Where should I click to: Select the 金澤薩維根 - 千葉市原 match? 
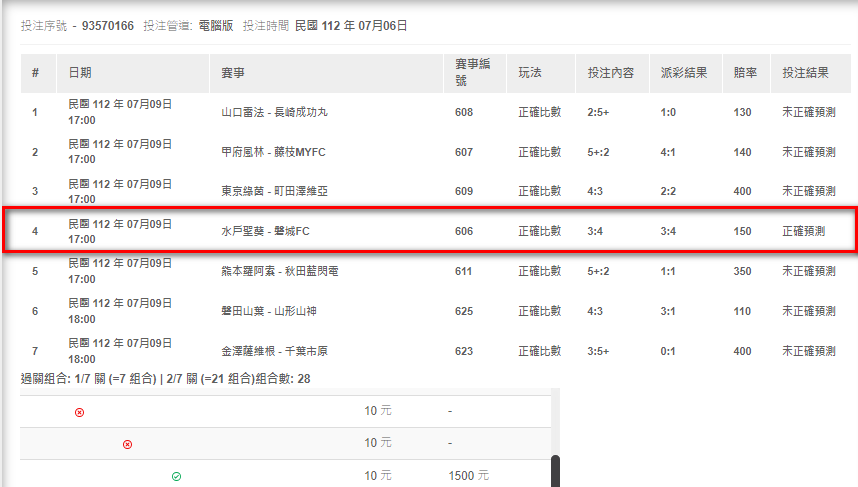click(273, 351)
